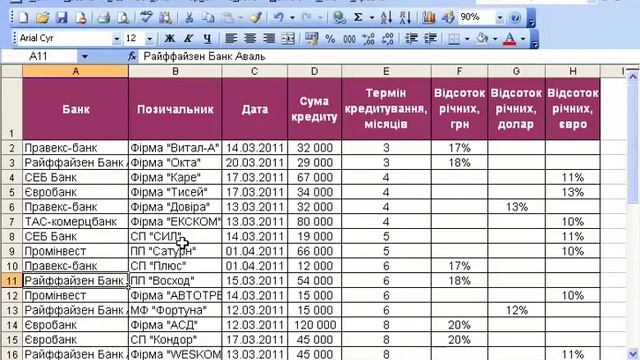
Task: Sort data descending
Action: point(405,18)
